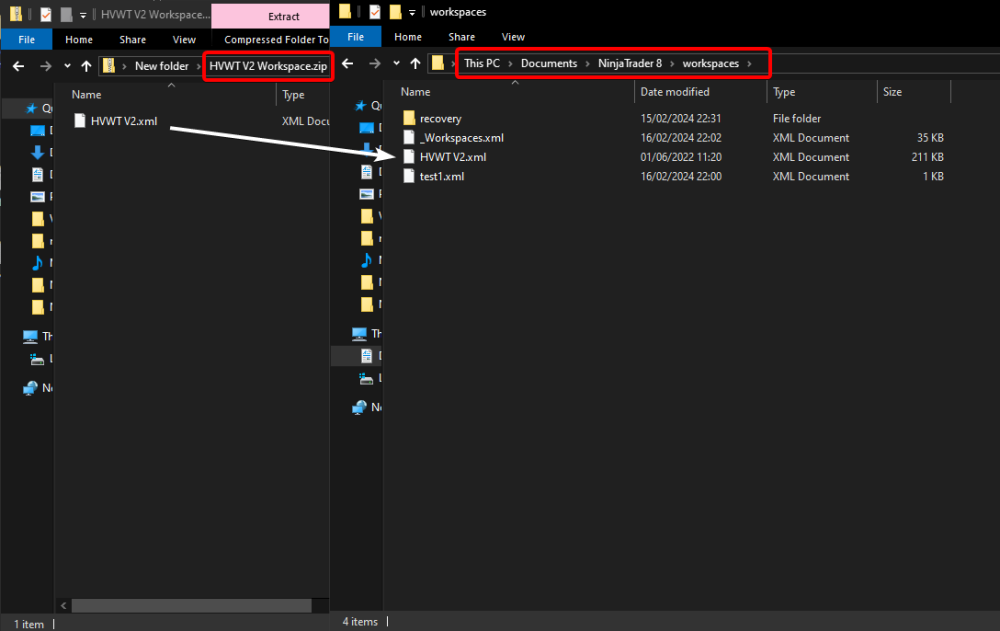The width and height of the screenshot is (1000, 631).
Task: Go back in the zip folder window
Action: click(x=18, y=66)
